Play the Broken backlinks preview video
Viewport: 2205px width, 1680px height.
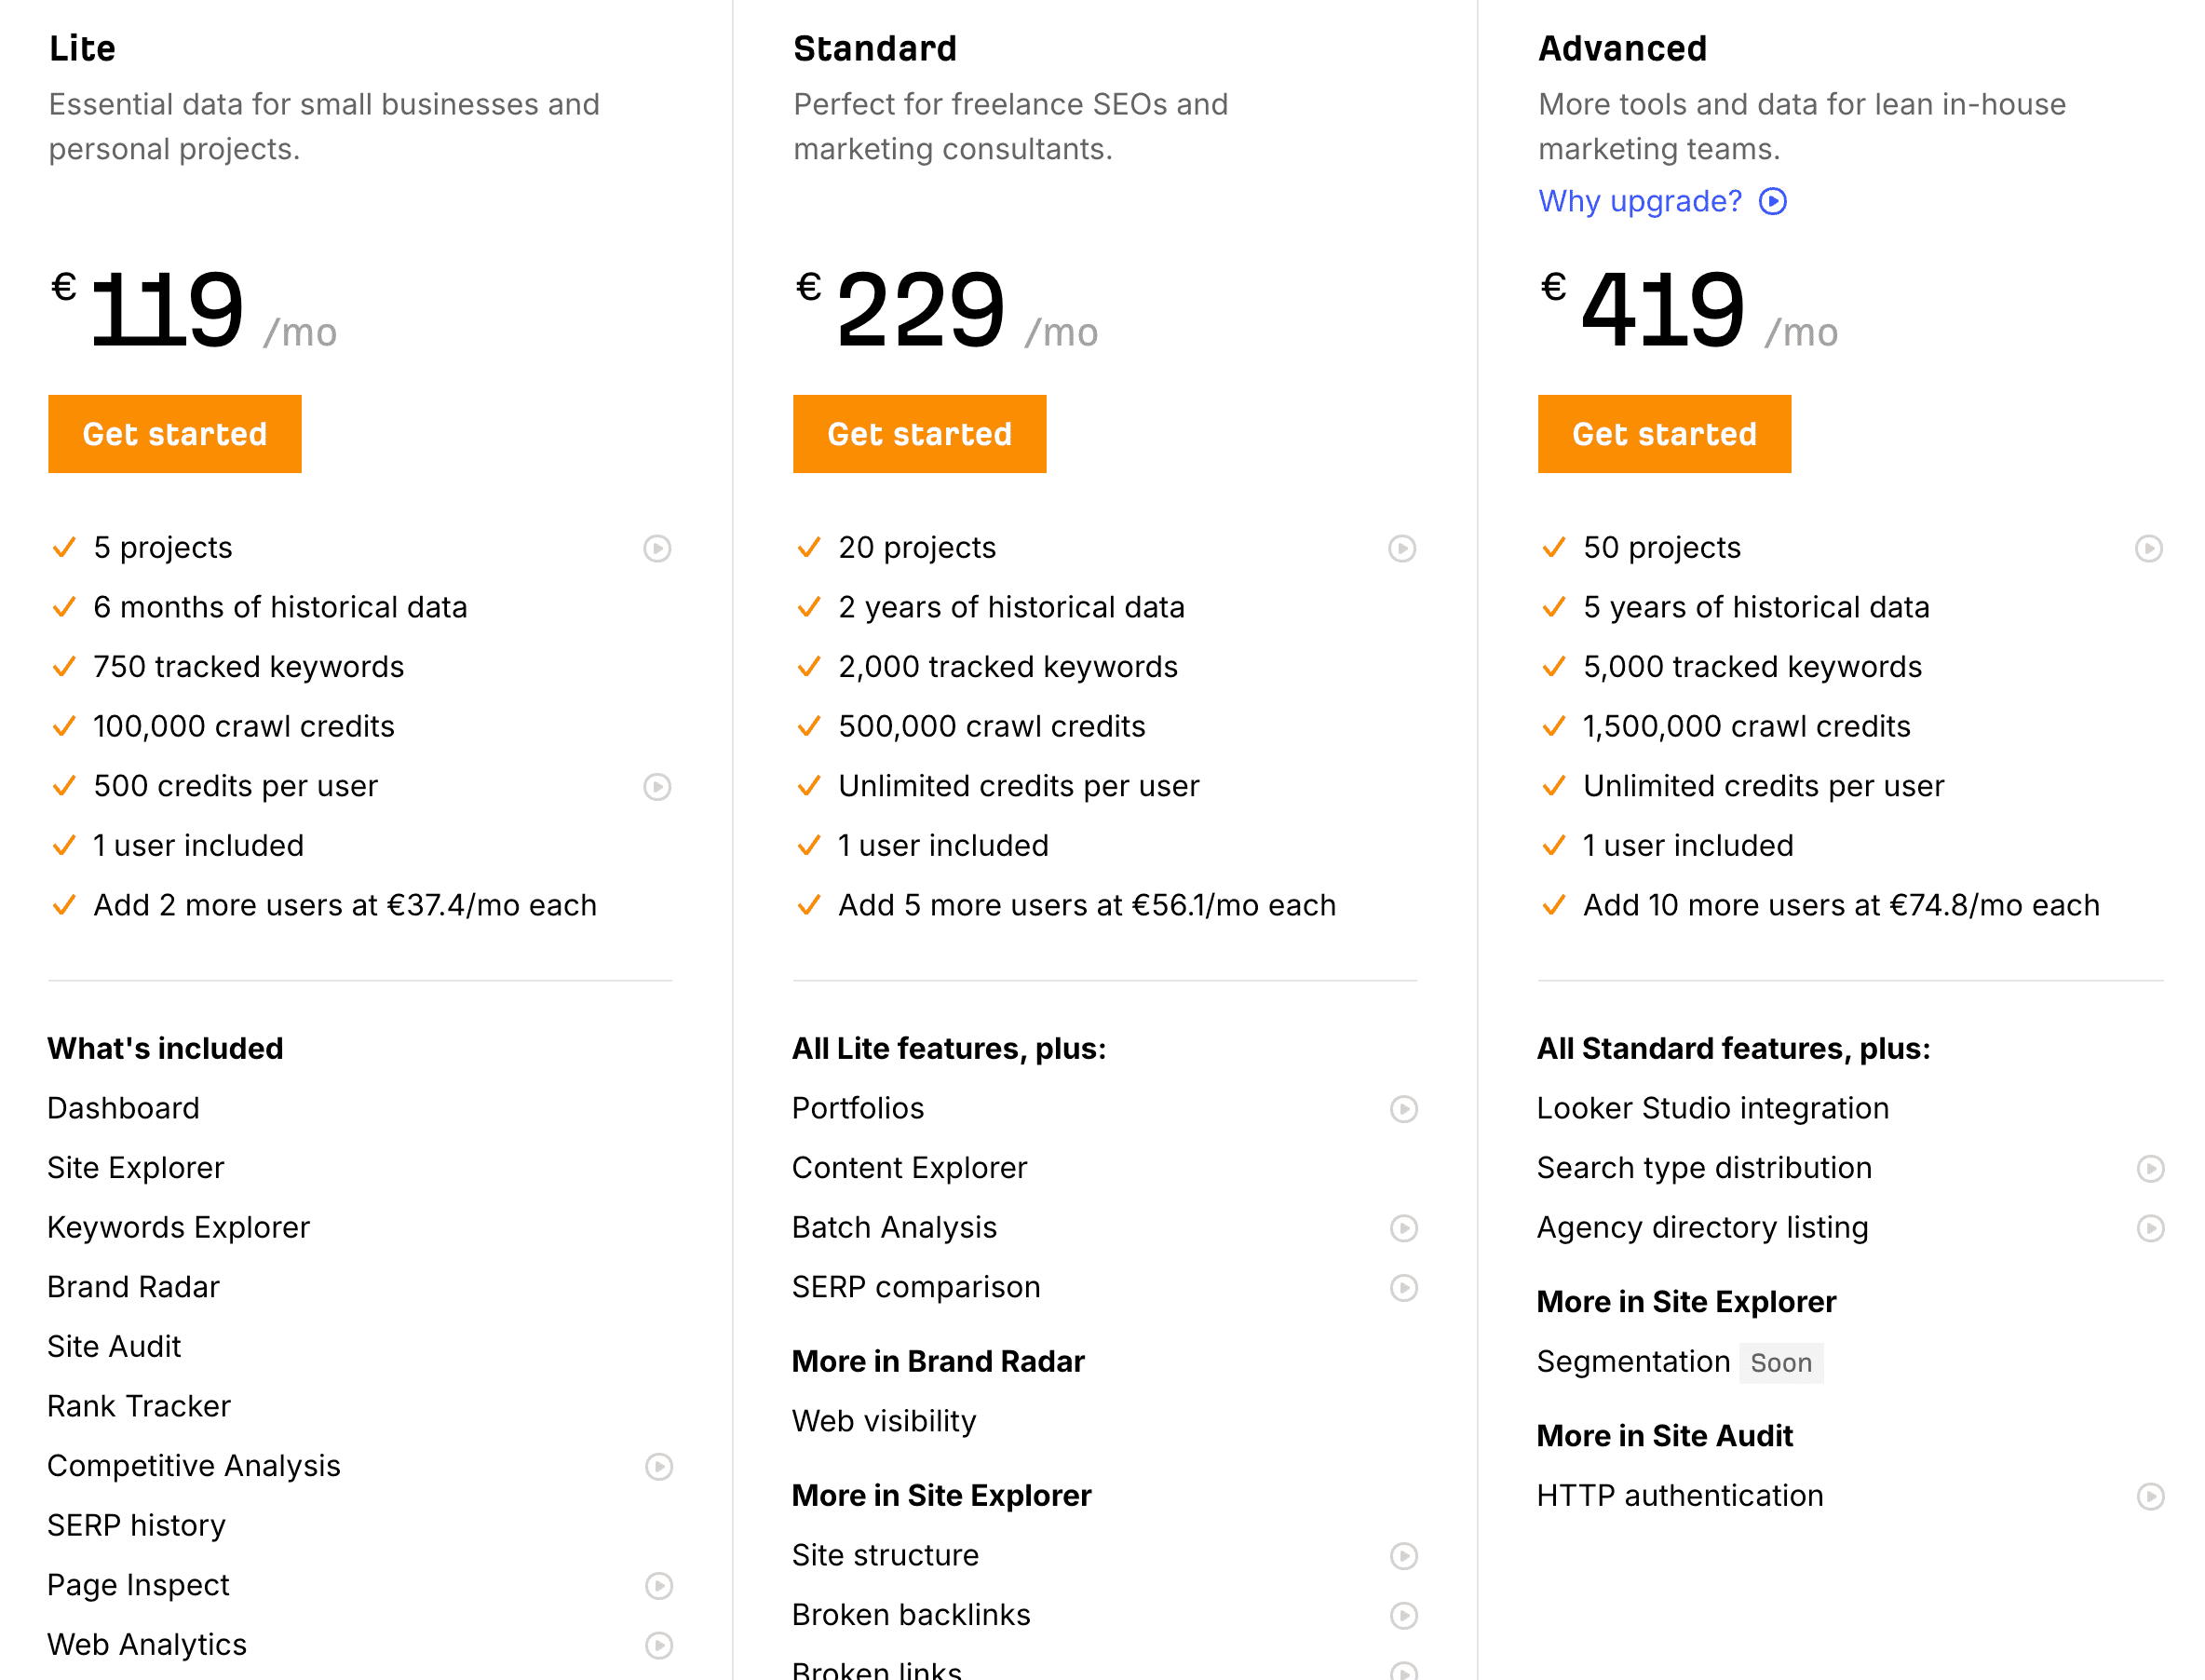1404,1616
